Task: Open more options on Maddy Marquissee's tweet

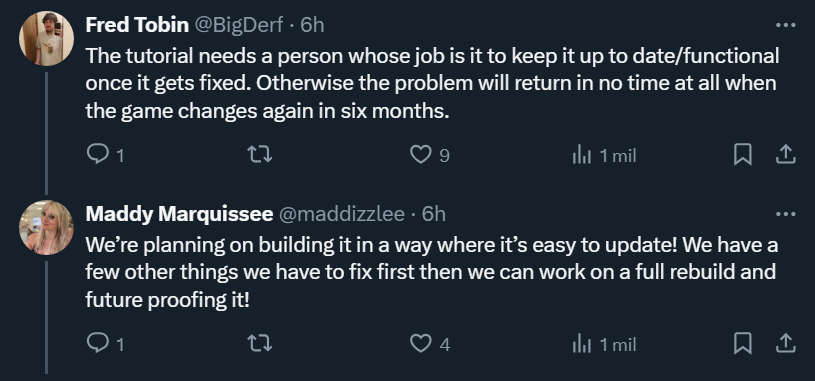Action: click(x=785, y=214)
